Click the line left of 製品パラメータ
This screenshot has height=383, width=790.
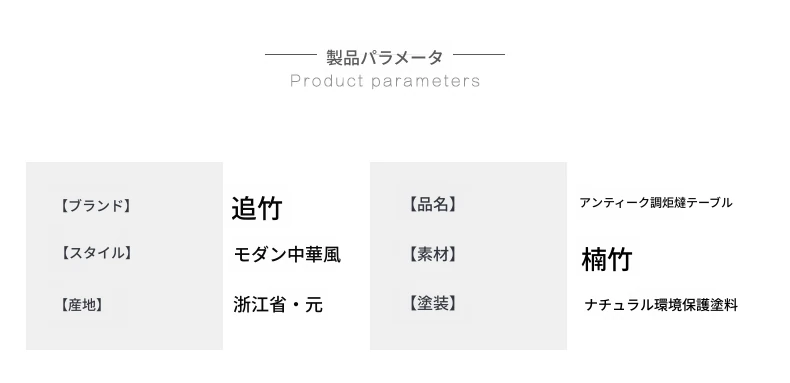tap(291, 54)
